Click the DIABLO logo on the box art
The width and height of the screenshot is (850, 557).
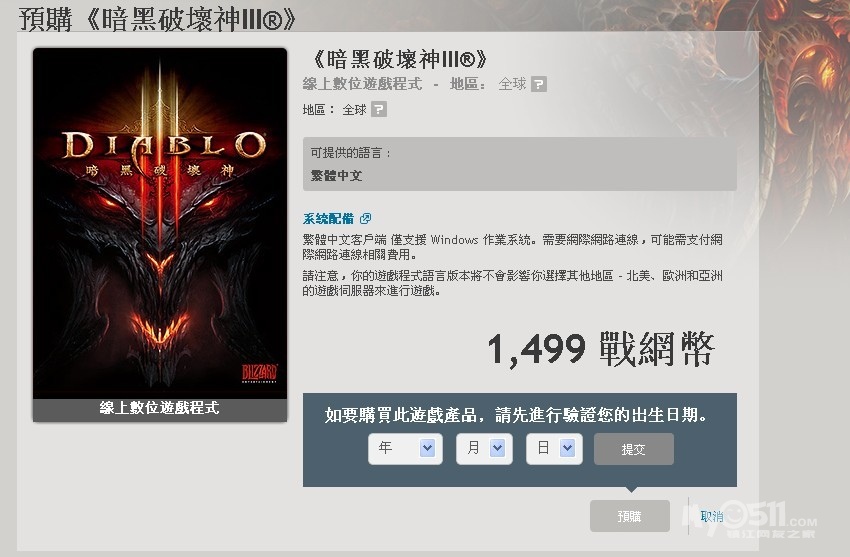pyautogui.click(x=164, y=146)
